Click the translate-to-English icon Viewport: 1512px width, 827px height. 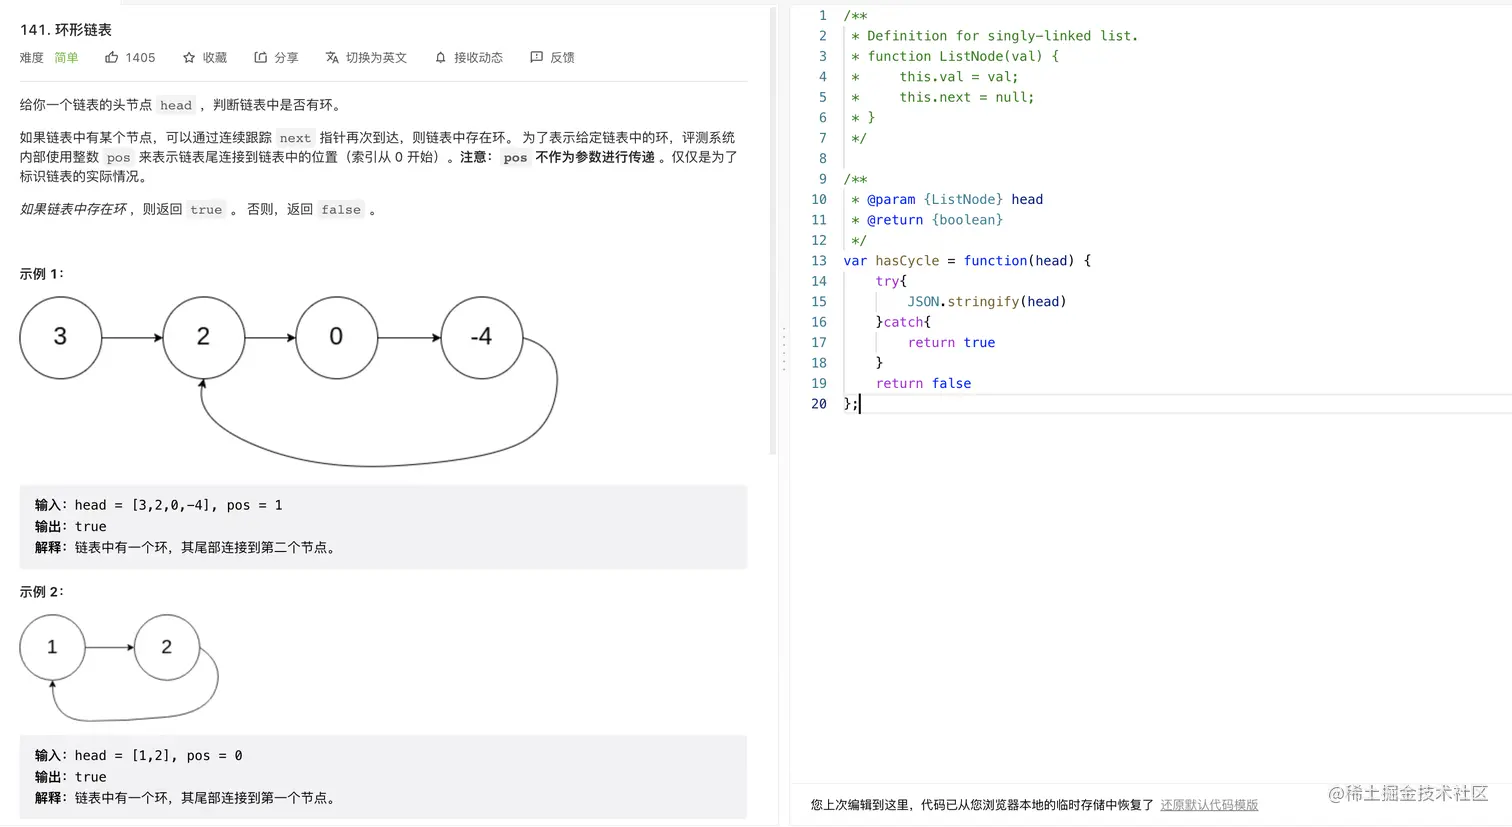(x=332, y=58)
